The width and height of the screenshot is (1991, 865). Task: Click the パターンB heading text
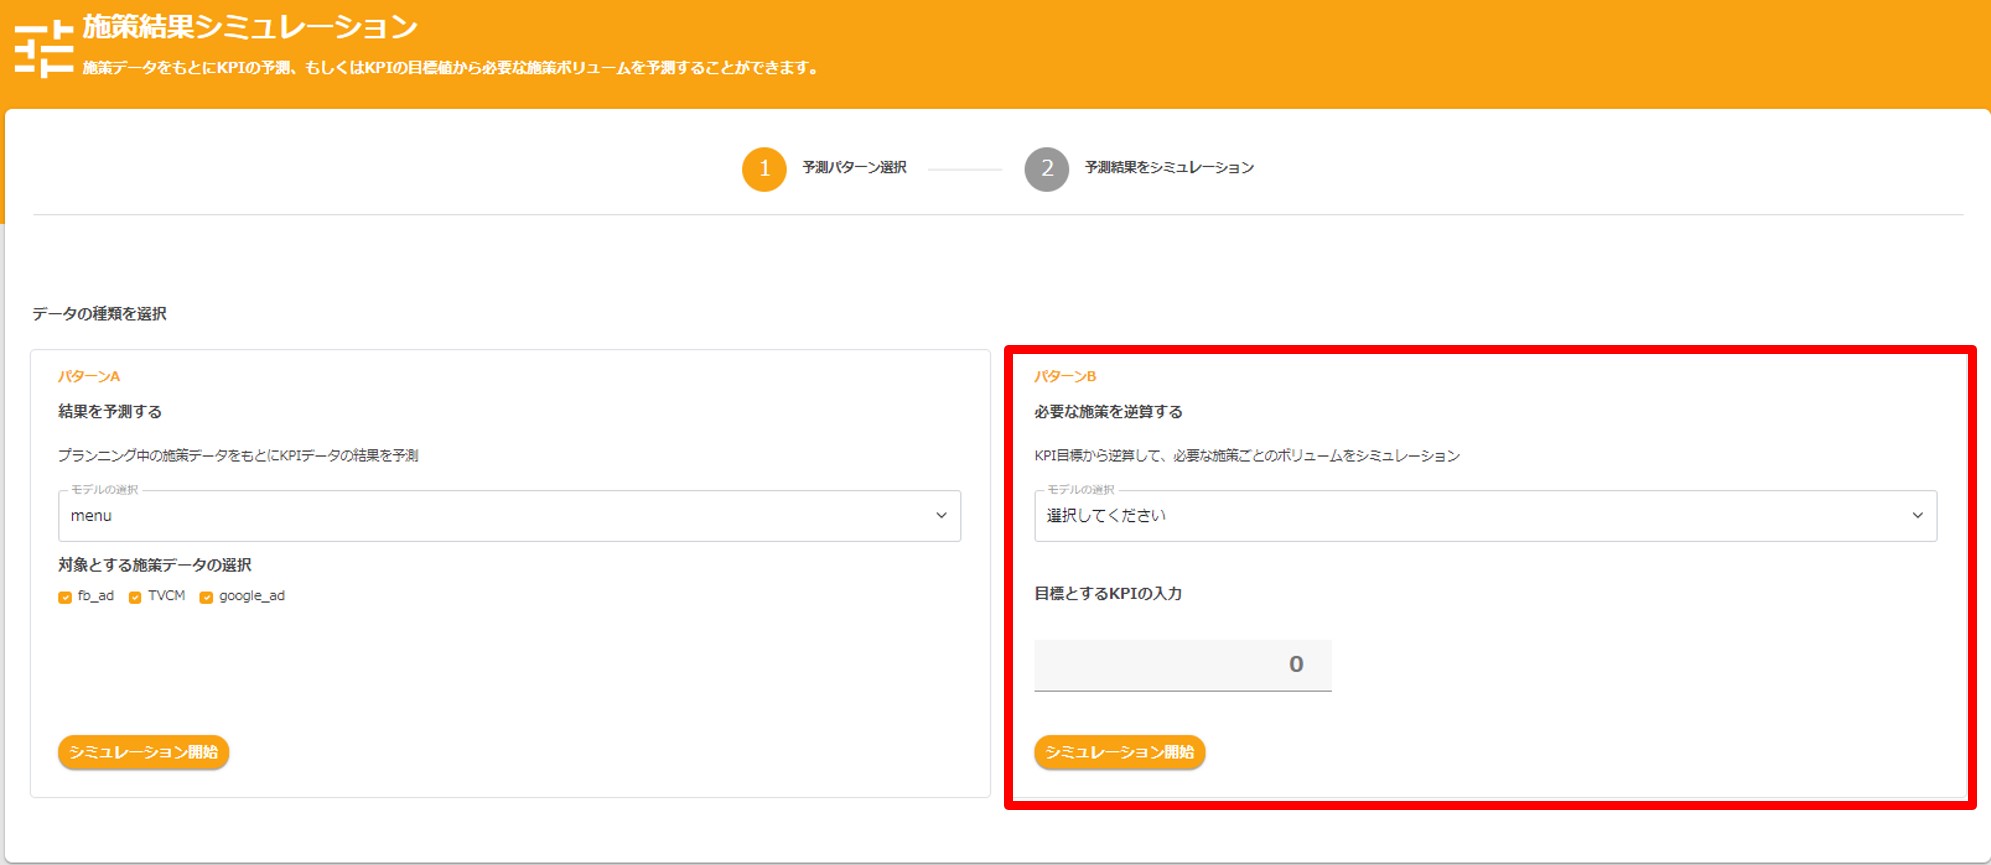click(1065, 376)
